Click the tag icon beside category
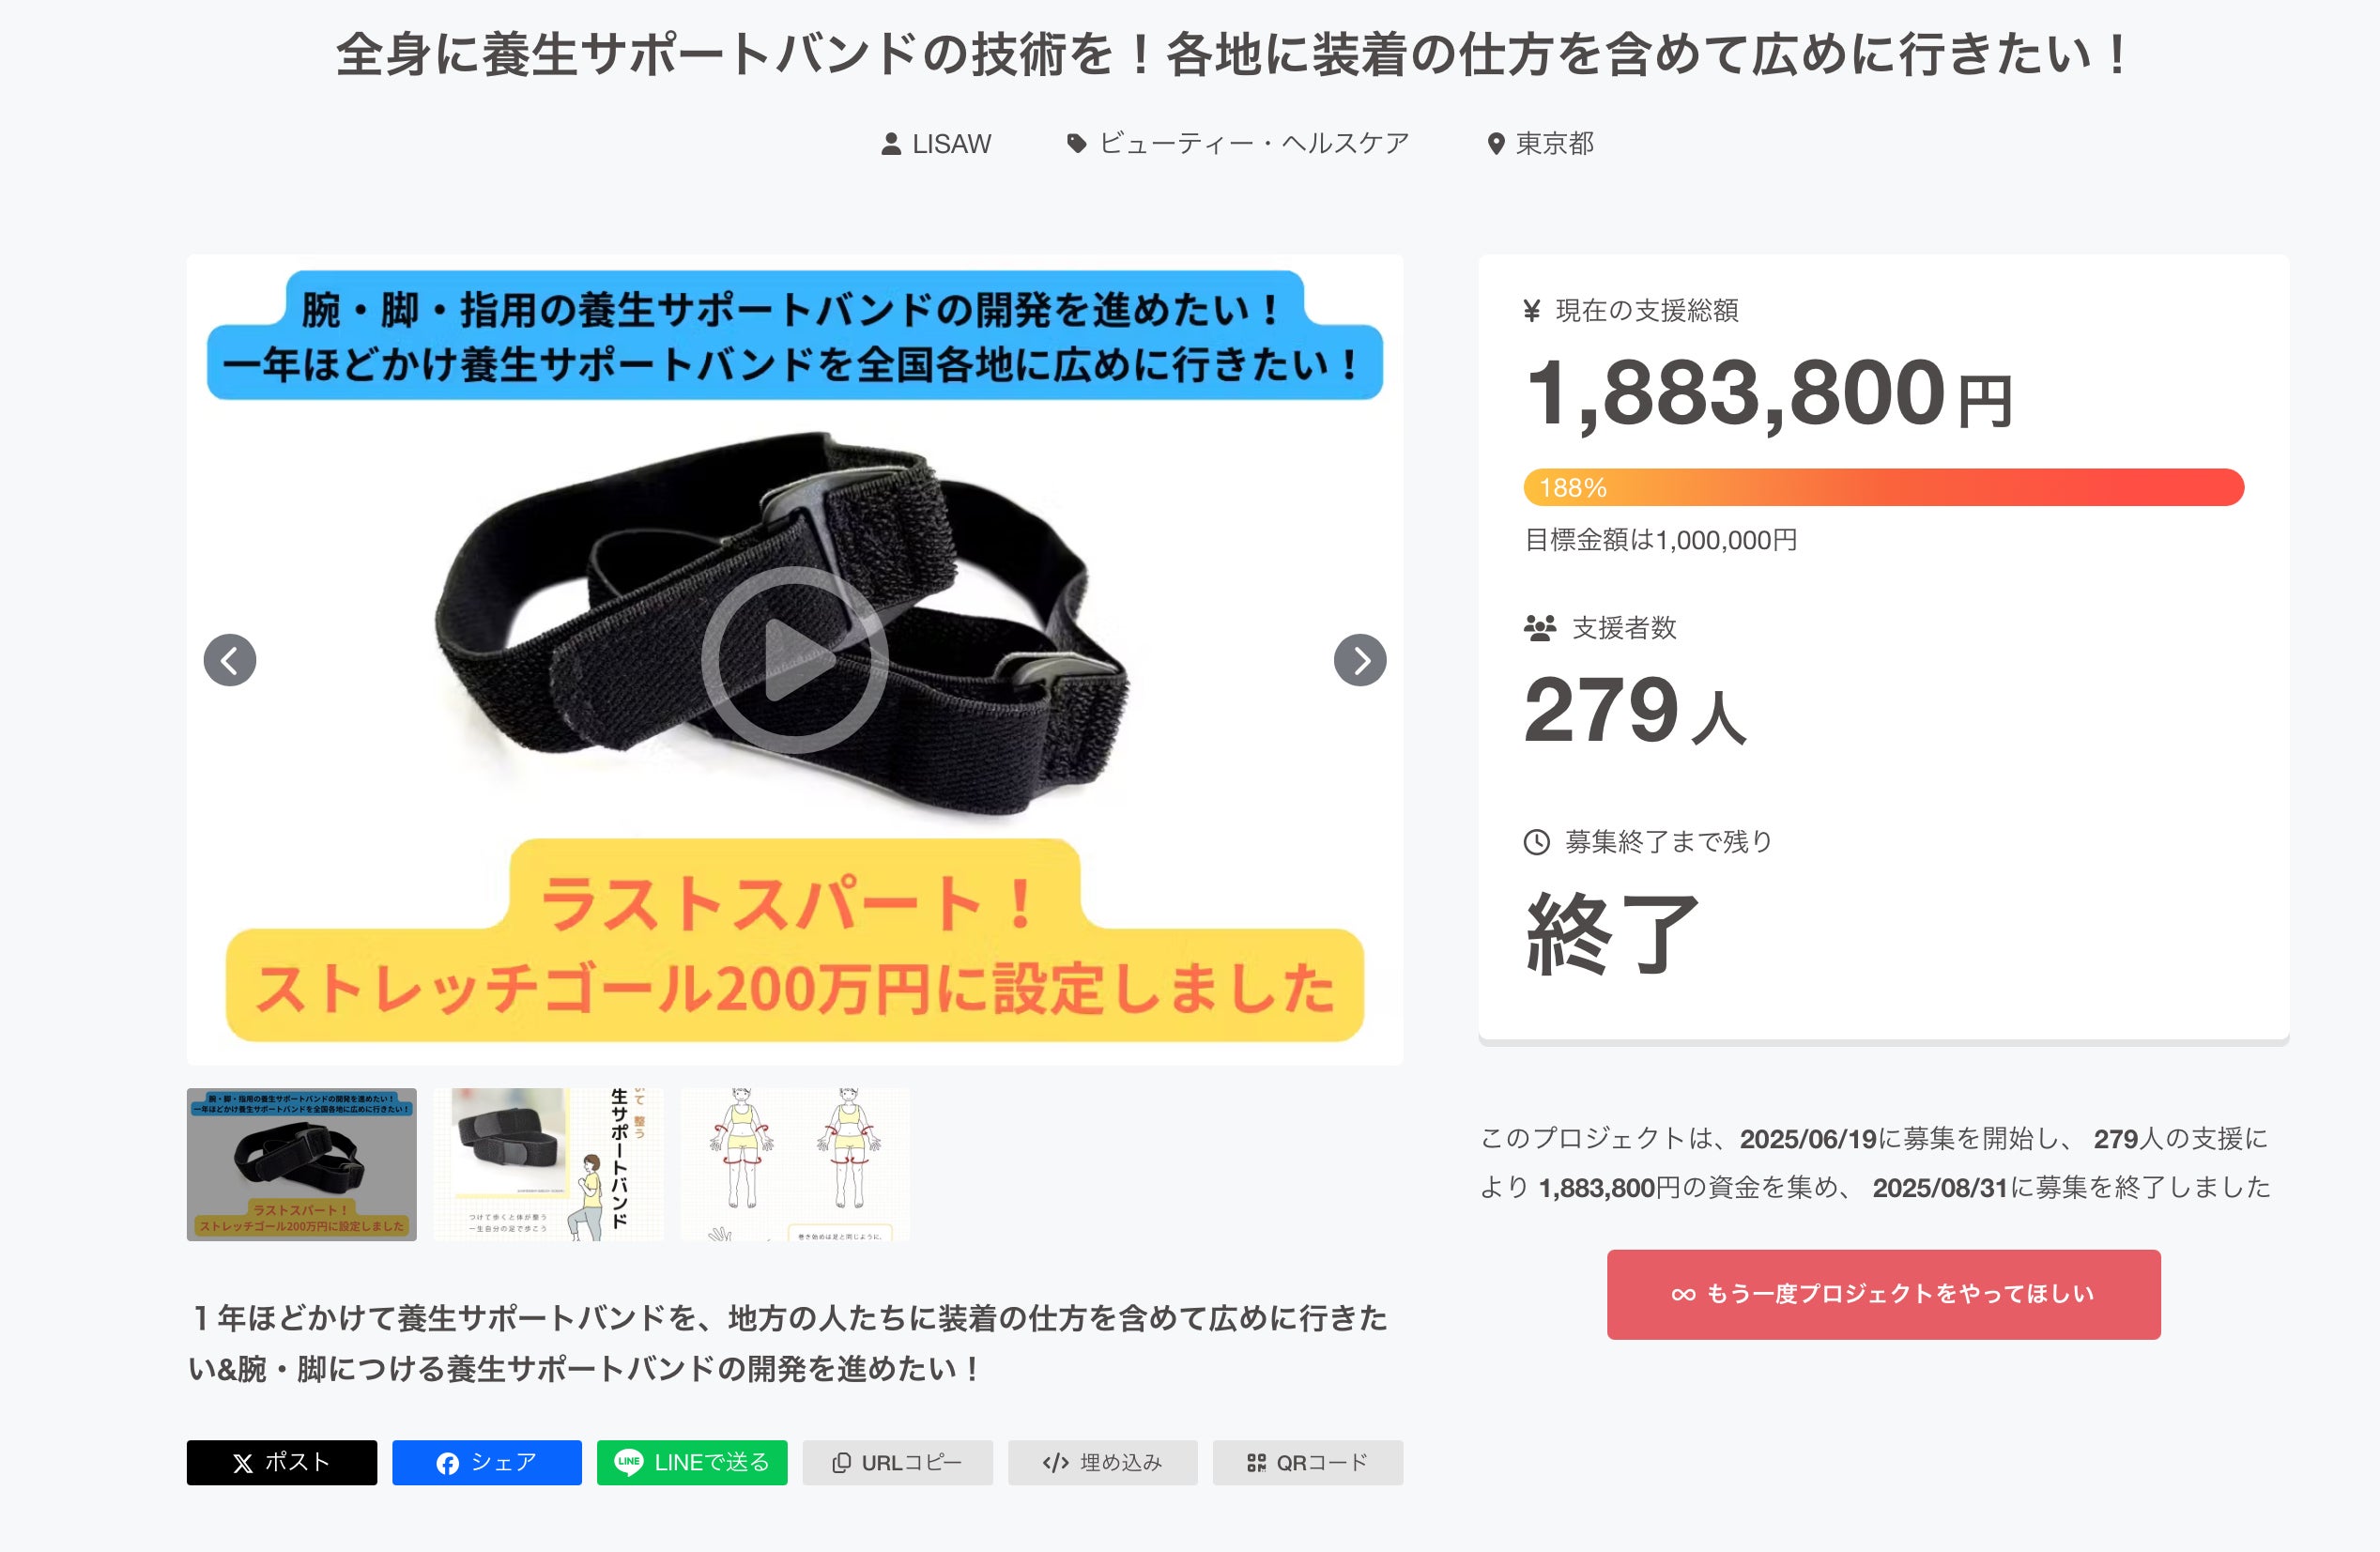Screen dimensions: 2380x1552 coord(1076,144)
